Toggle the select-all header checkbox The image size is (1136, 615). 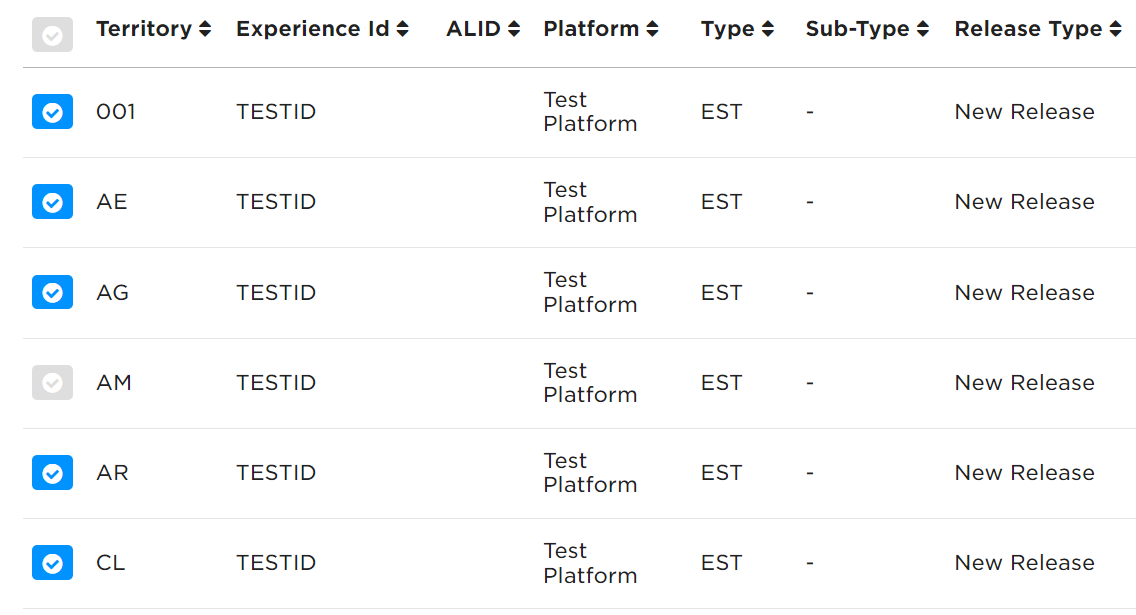click(52, 35)
